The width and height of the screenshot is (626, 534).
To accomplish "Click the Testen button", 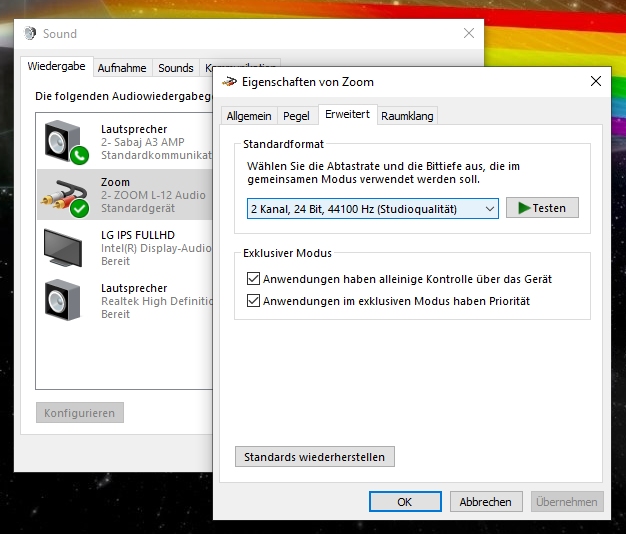I will coord(542,208).
